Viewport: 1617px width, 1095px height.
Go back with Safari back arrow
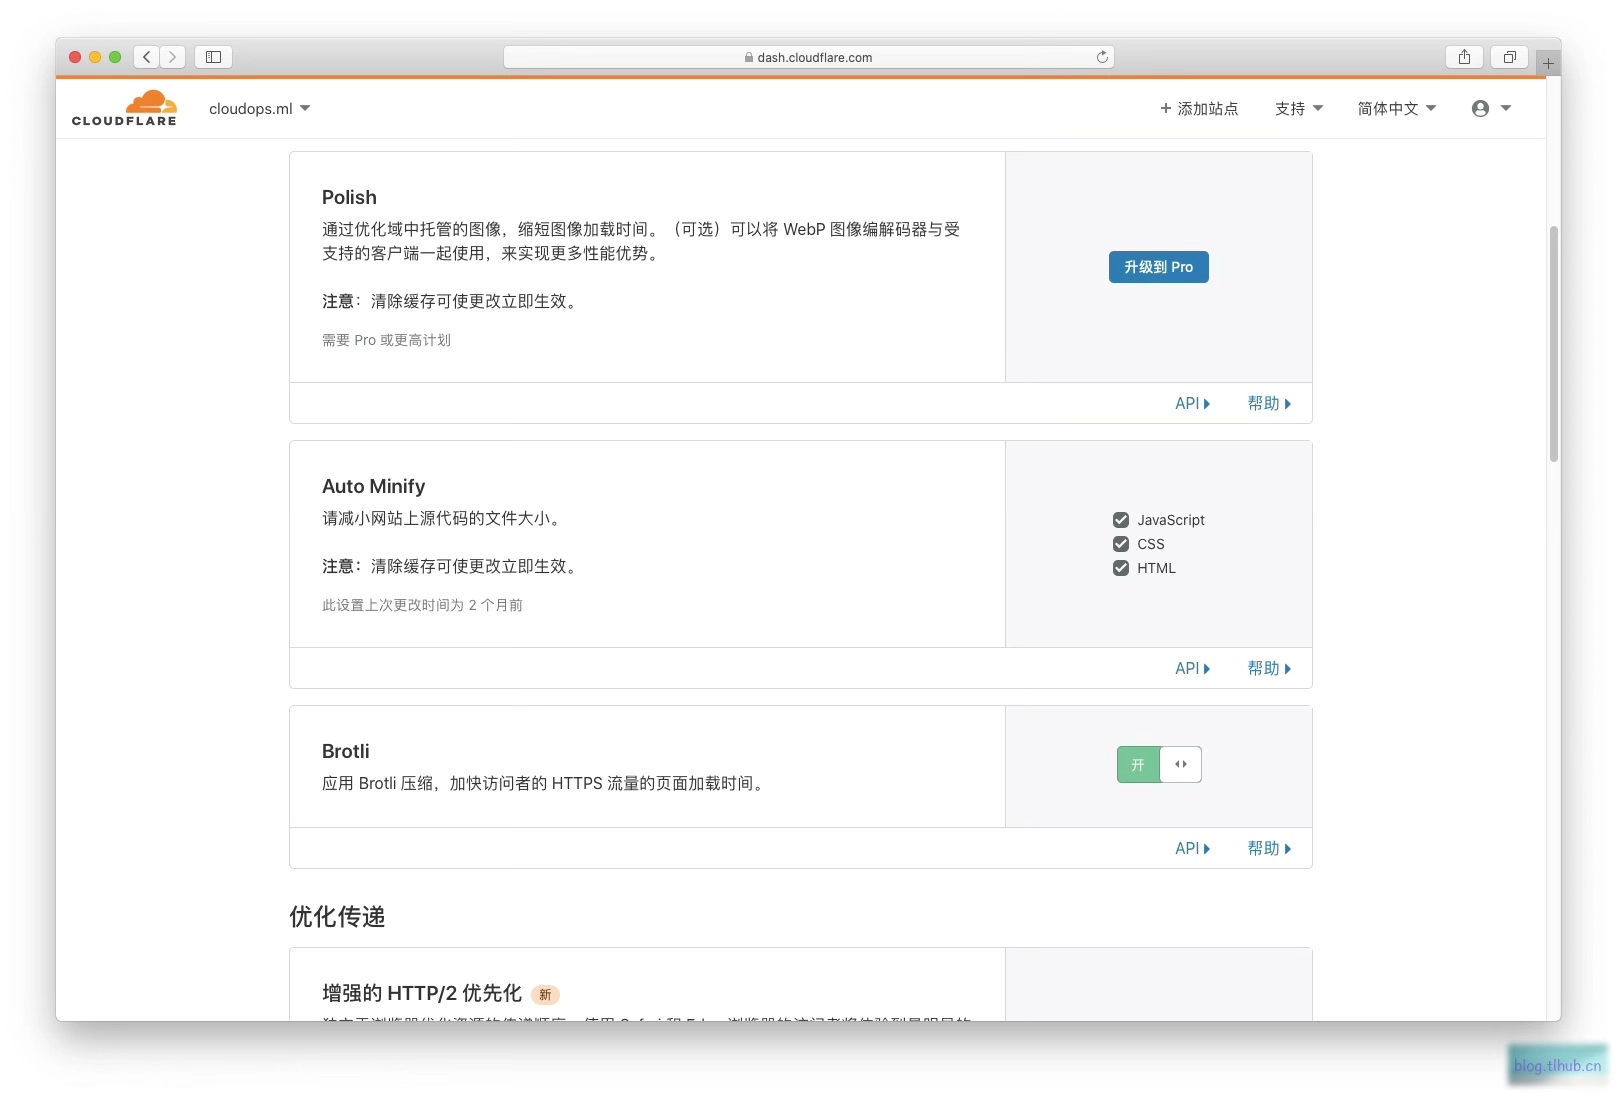coord(147,57)
